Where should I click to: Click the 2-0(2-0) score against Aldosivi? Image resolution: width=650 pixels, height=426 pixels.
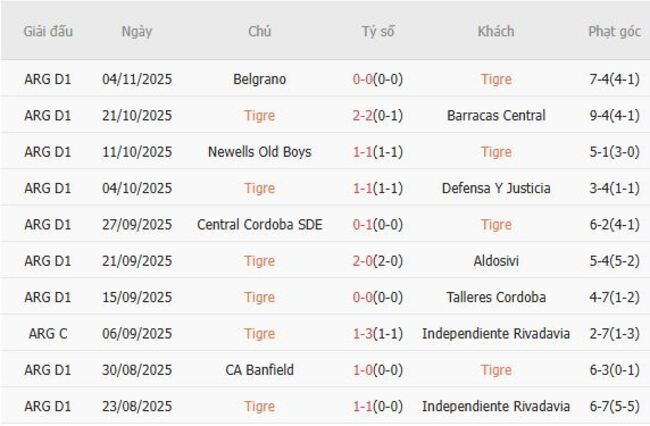click(x=377, y=261)
